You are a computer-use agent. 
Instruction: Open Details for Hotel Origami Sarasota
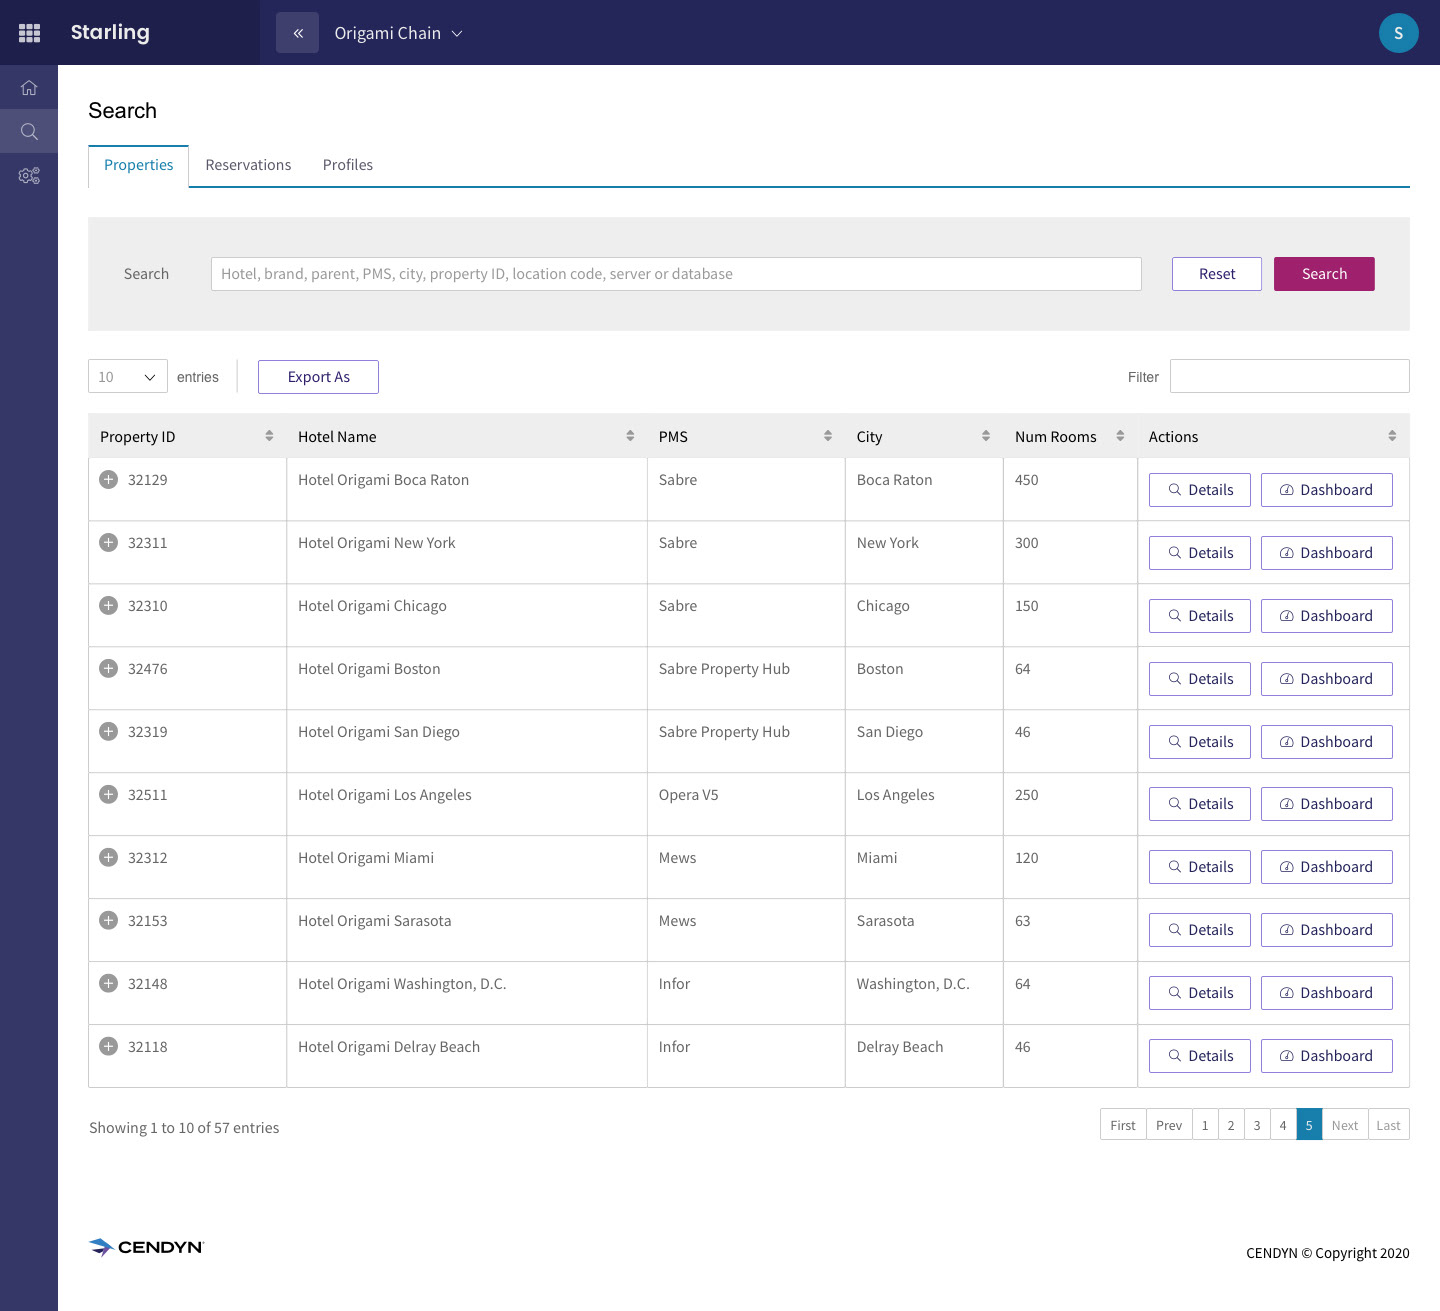1200,930
